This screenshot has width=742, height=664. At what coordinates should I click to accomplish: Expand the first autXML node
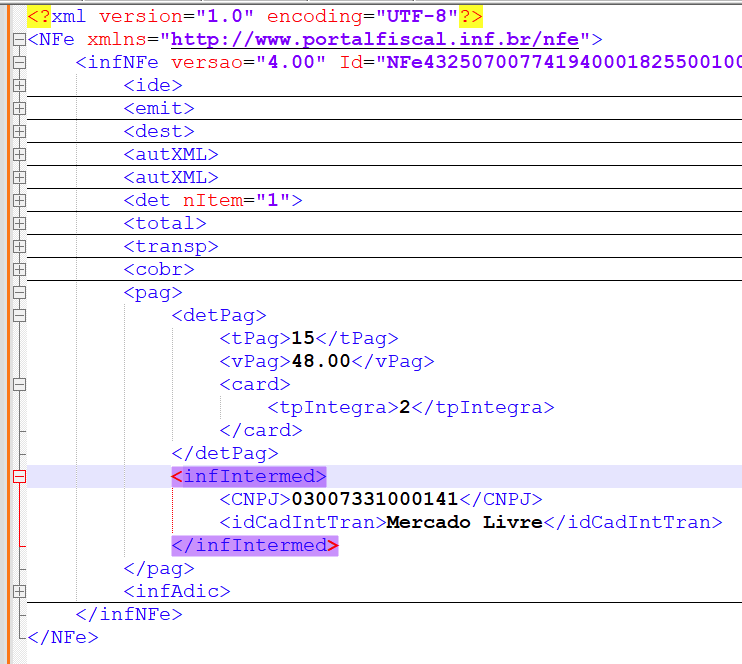click(19, 155)
